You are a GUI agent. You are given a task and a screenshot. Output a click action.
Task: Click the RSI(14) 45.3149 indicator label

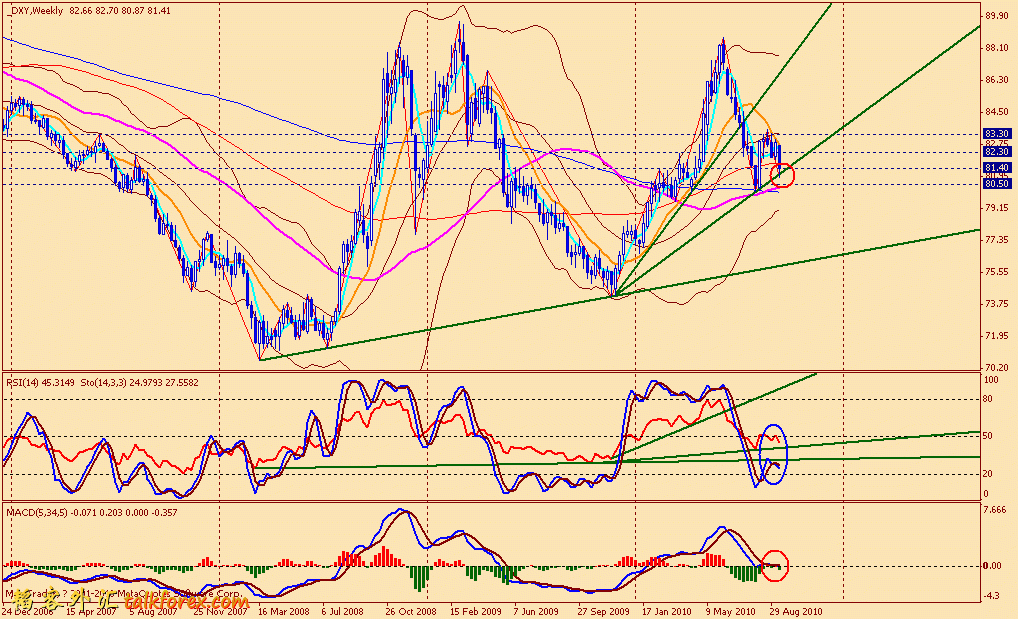point(41,383)
